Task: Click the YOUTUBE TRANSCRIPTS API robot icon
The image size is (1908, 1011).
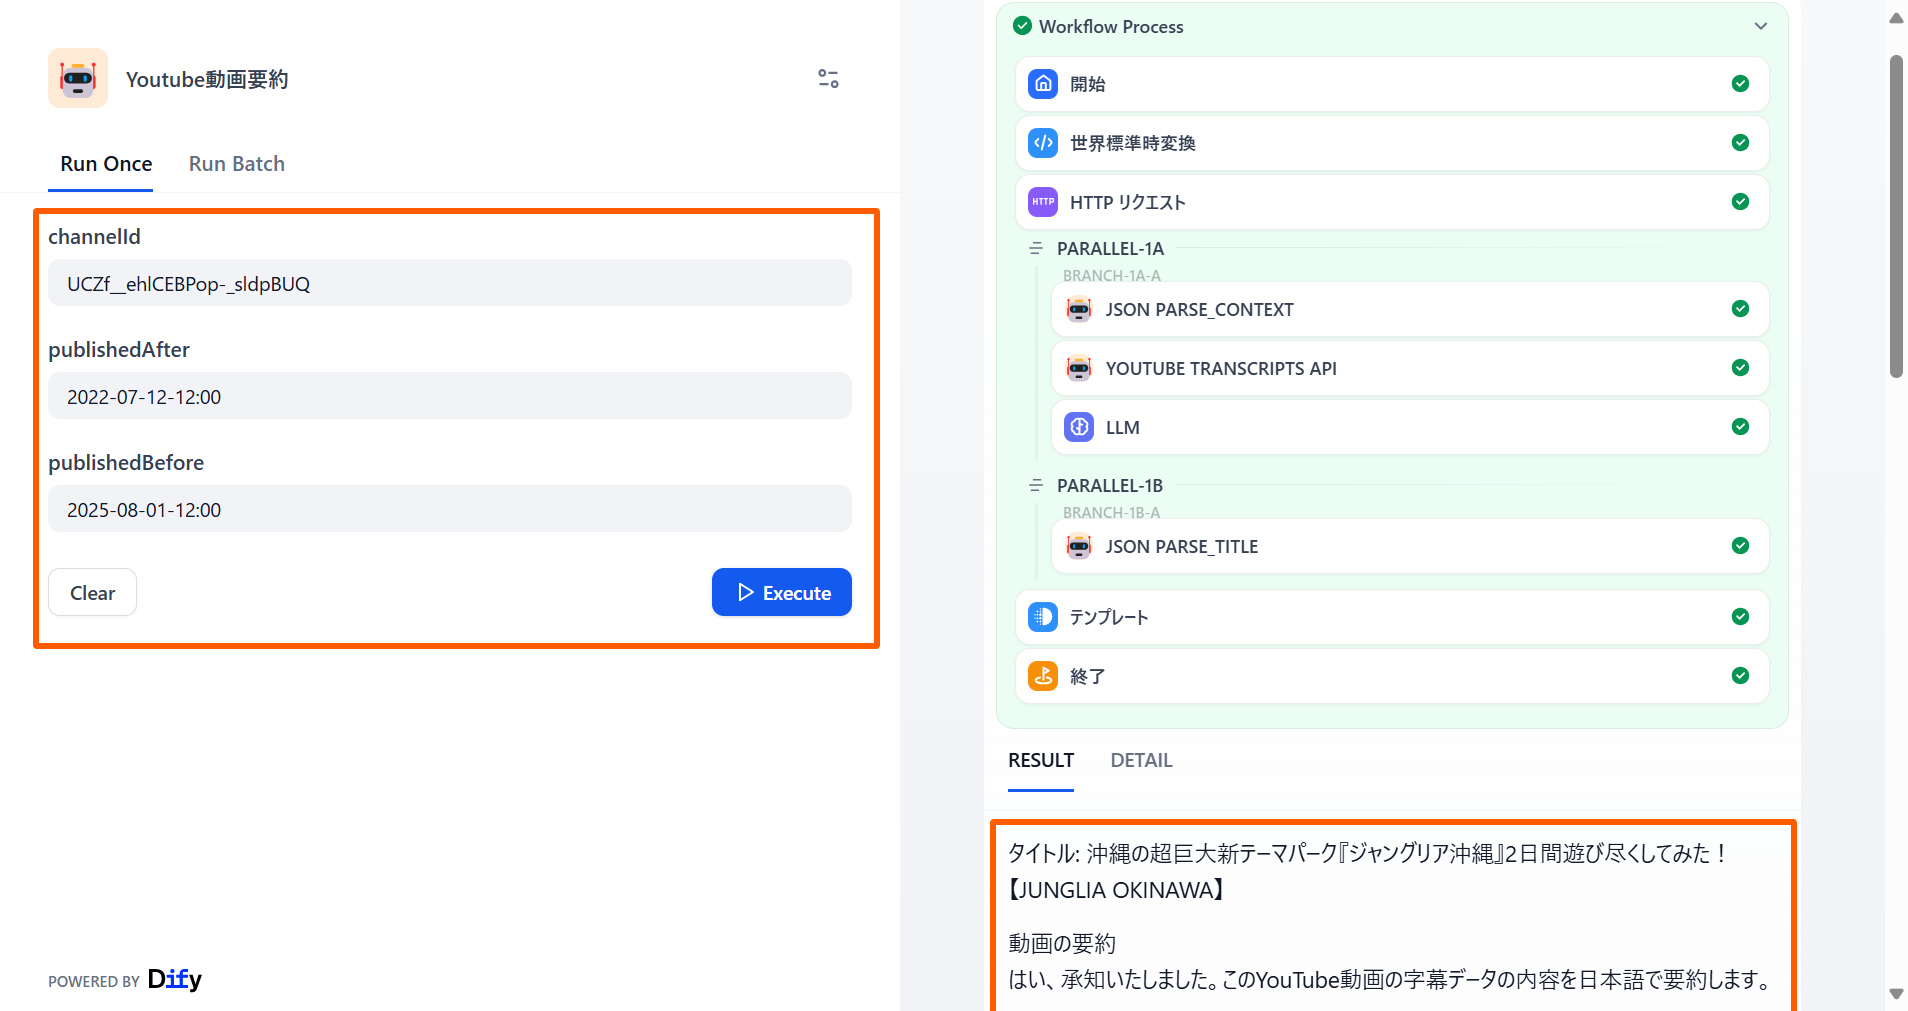Action: click(x=1079, y=368)
